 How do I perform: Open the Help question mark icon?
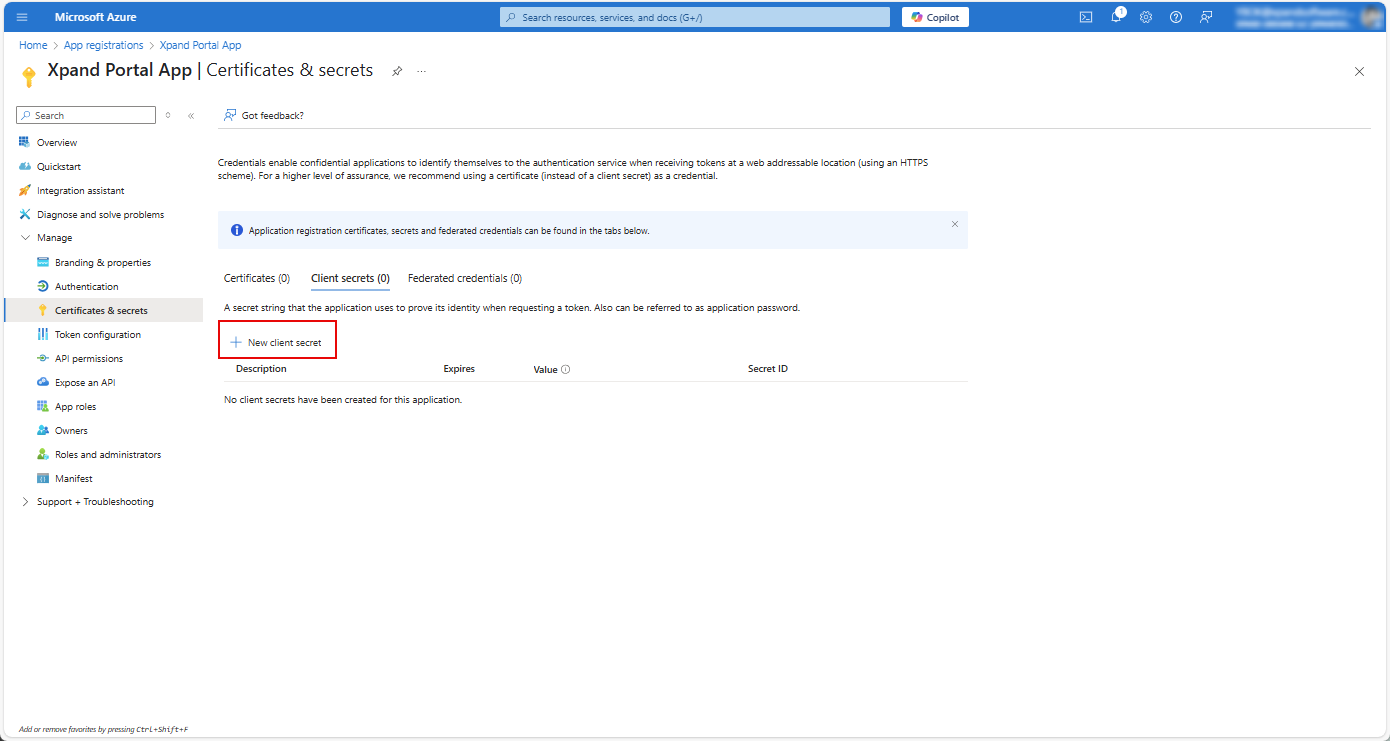pos(1176,17)
